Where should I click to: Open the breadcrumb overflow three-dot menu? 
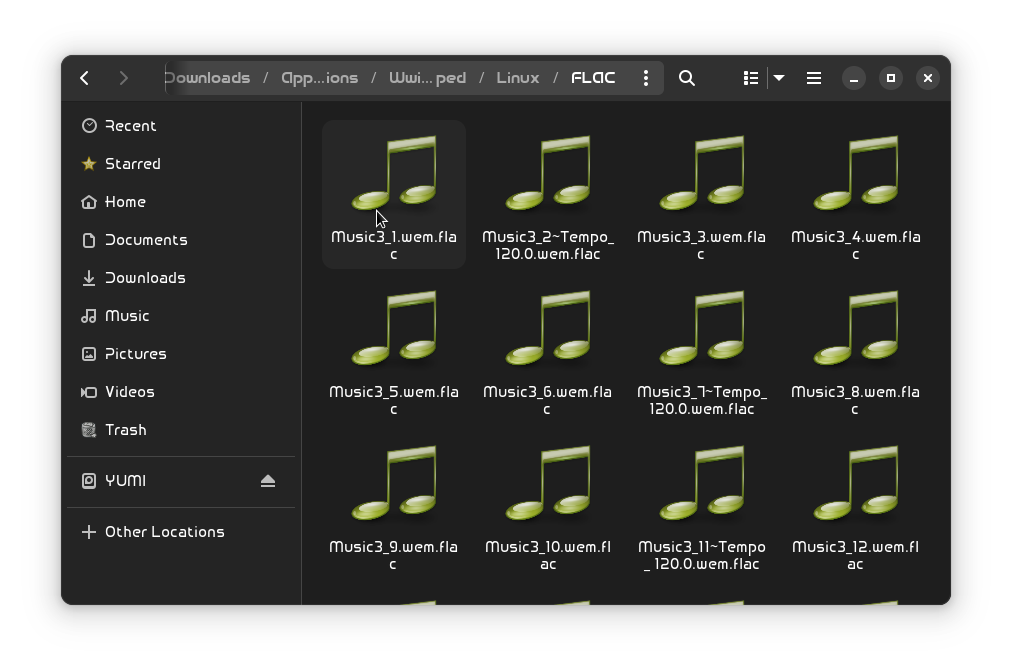point(646,77)
